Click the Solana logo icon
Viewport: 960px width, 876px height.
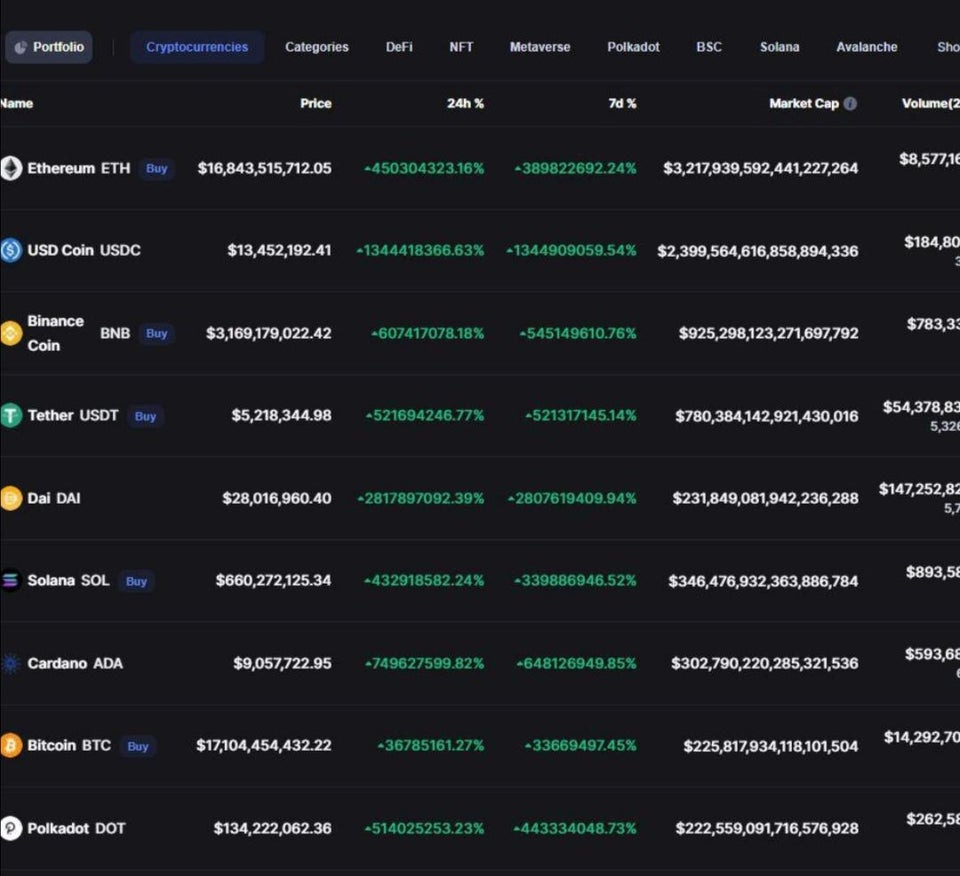click(x=10, y=580)
